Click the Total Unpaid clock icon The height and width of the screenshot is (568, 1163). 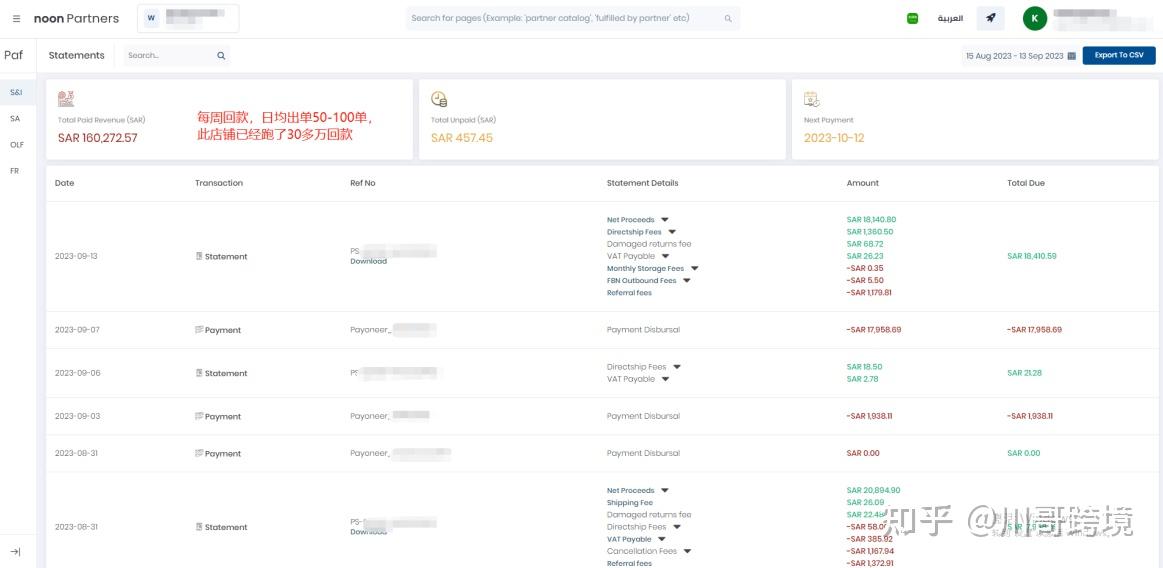coord(439,99)
